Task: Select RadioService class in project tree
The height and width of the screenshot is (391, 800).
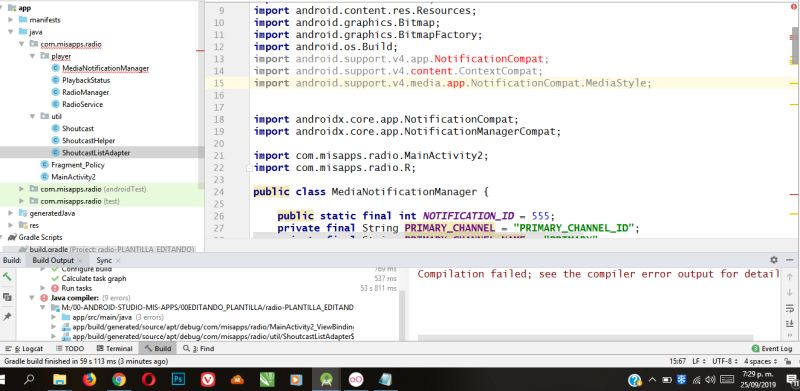Action: pos(82,104)
